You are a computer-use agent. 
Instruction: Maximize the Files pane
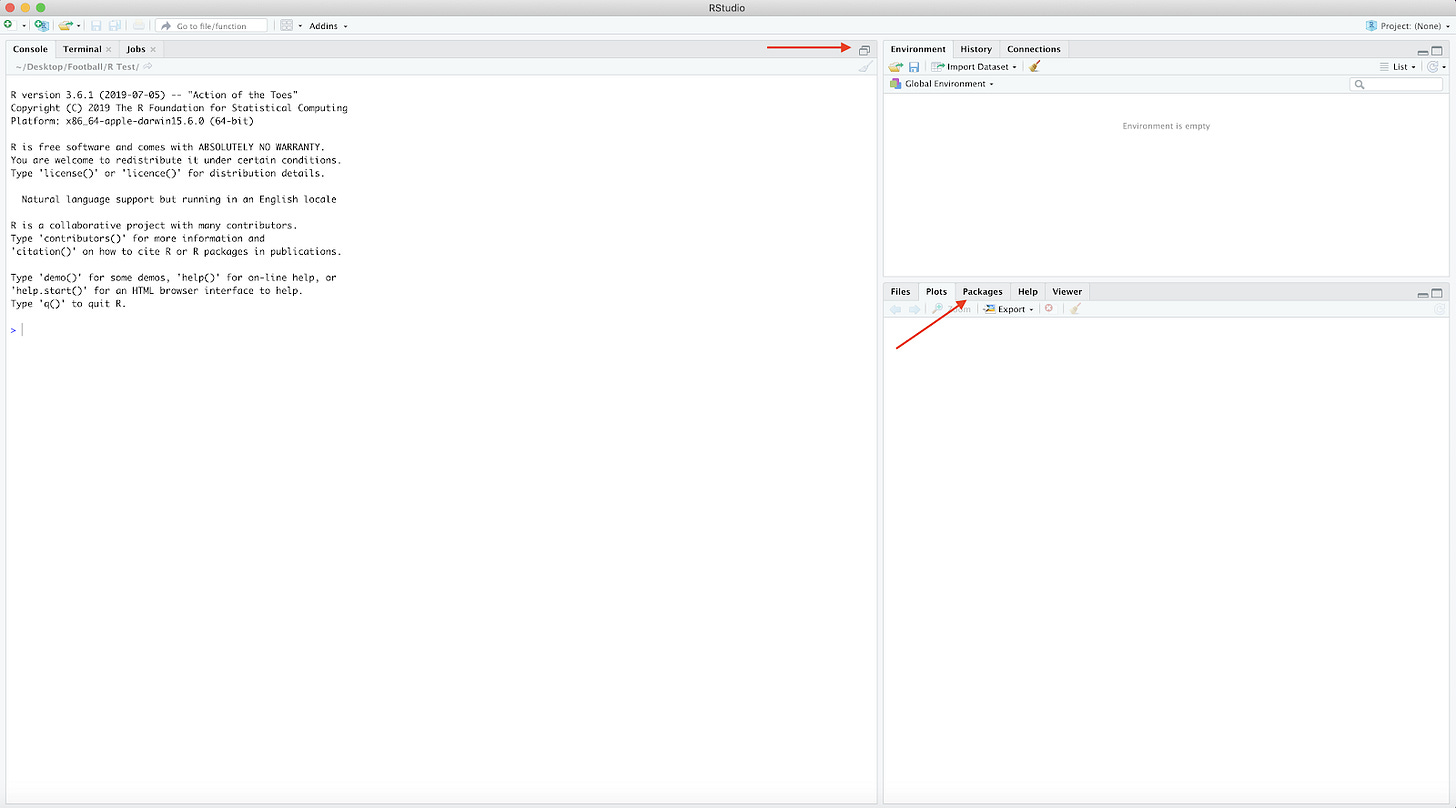coord(1438,292)
